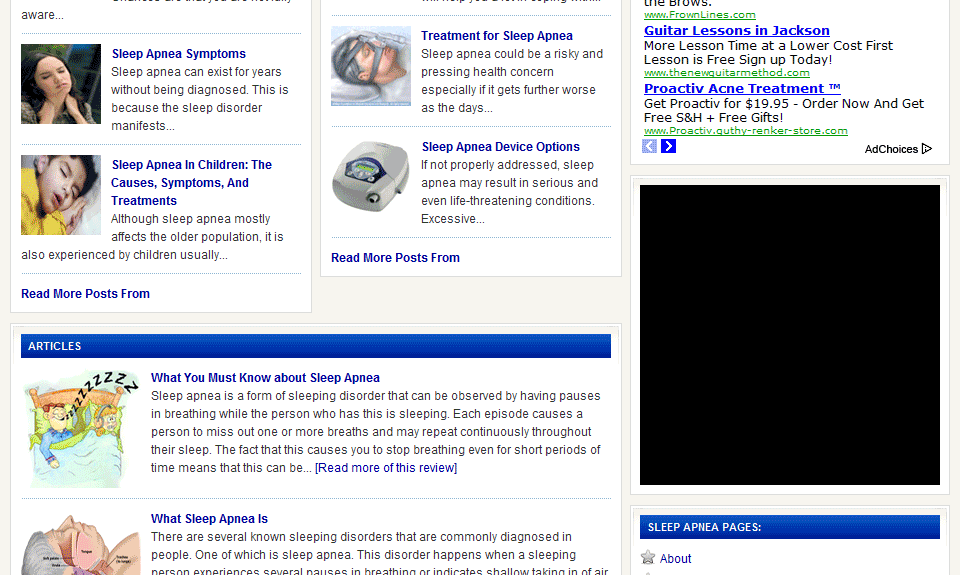Open Sleep Apnea In Children article link
960x575 pixels.
pos(191,182)
